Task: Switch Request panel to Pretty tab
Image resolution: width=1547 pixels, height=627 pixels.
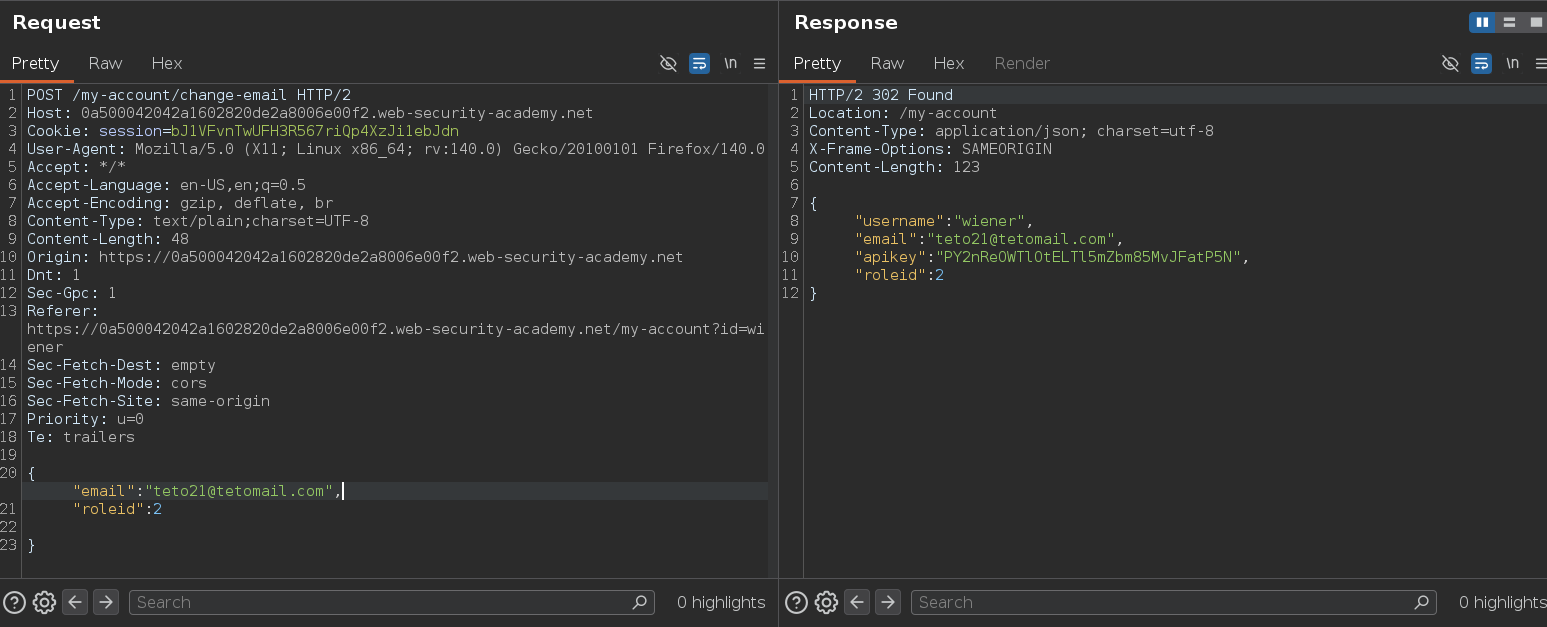Action: click(36, 63)
